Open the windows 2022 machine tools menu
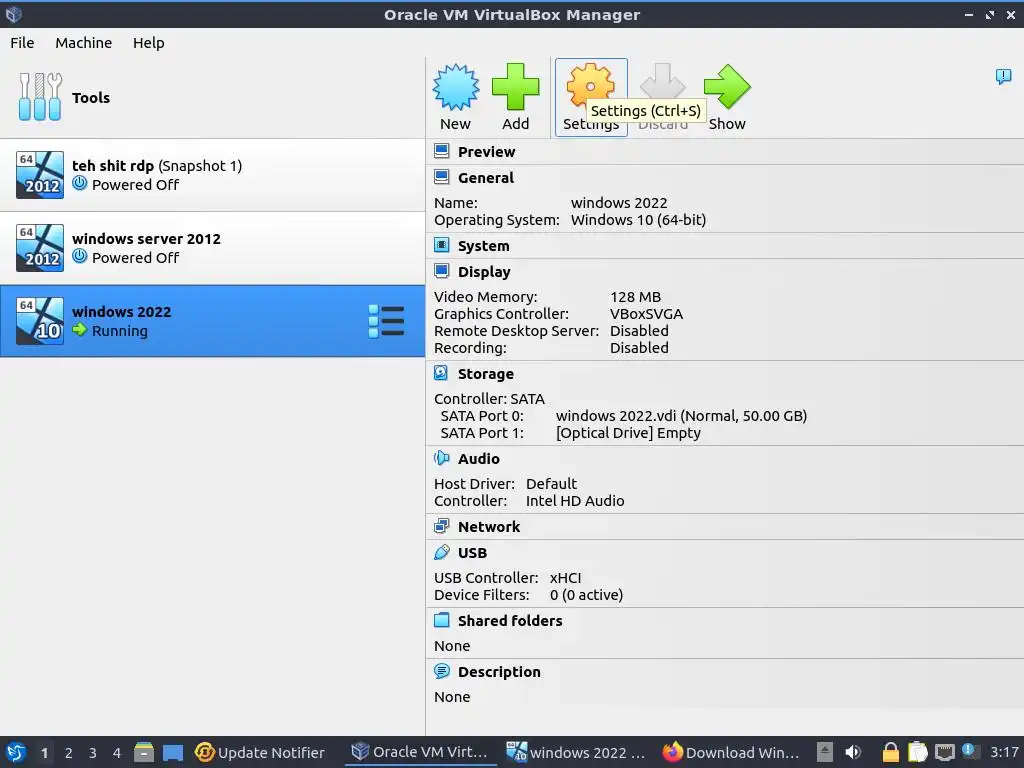 point(386,321)
